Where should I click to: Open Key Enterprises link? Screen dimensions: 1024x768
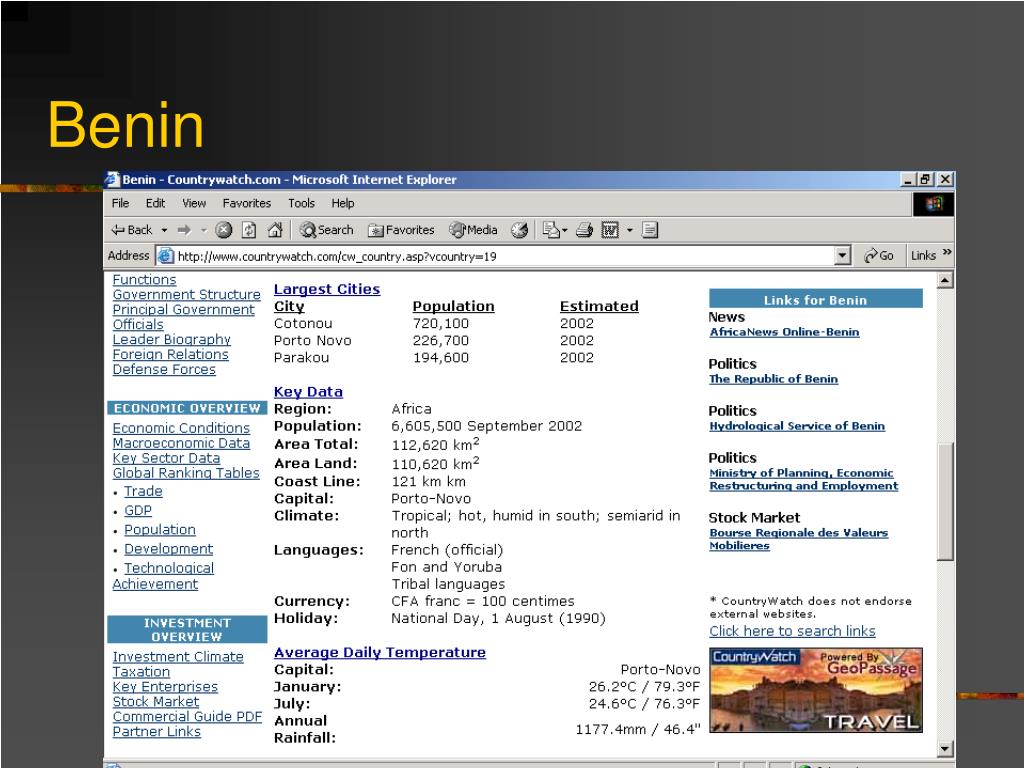tap(165, 687)
